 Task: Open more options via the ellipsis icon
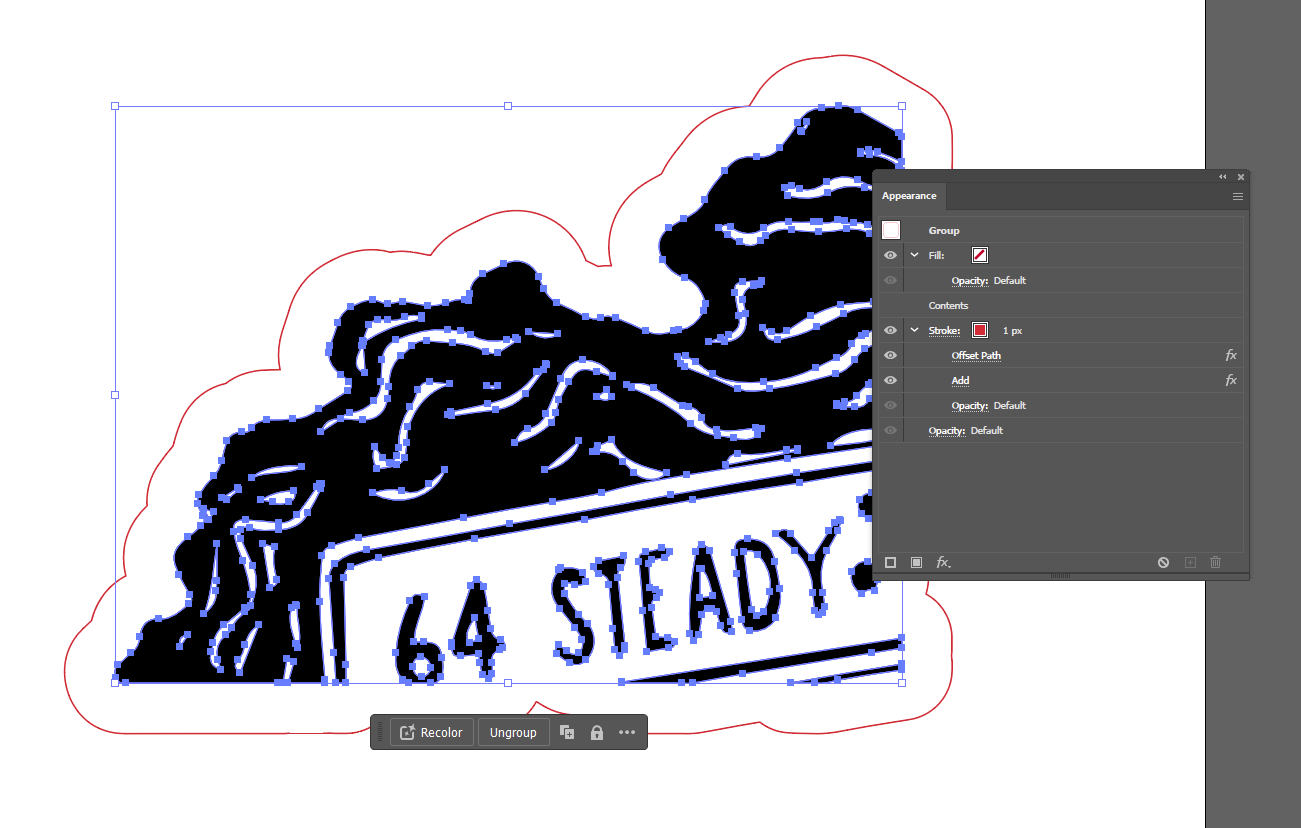(627, 732)
